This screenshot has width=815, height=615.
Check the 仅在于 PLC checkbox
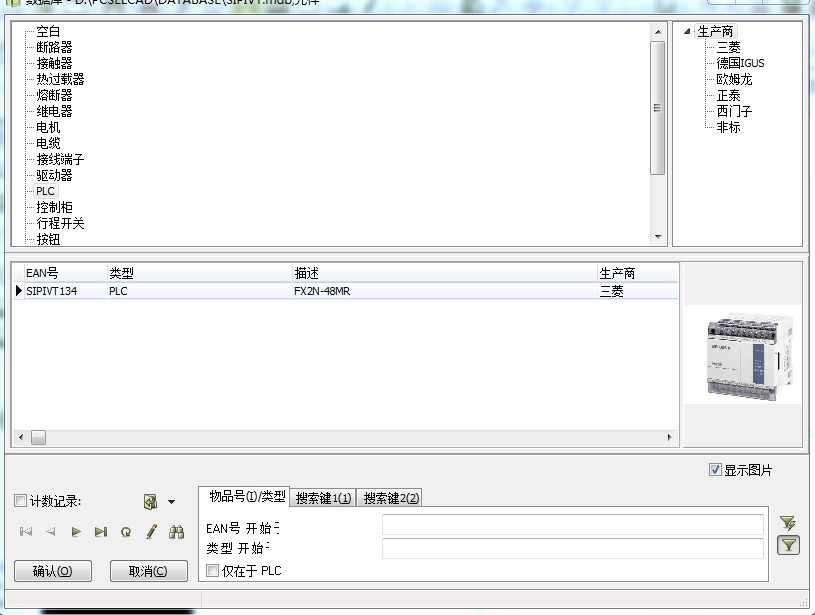pos(212,570)
